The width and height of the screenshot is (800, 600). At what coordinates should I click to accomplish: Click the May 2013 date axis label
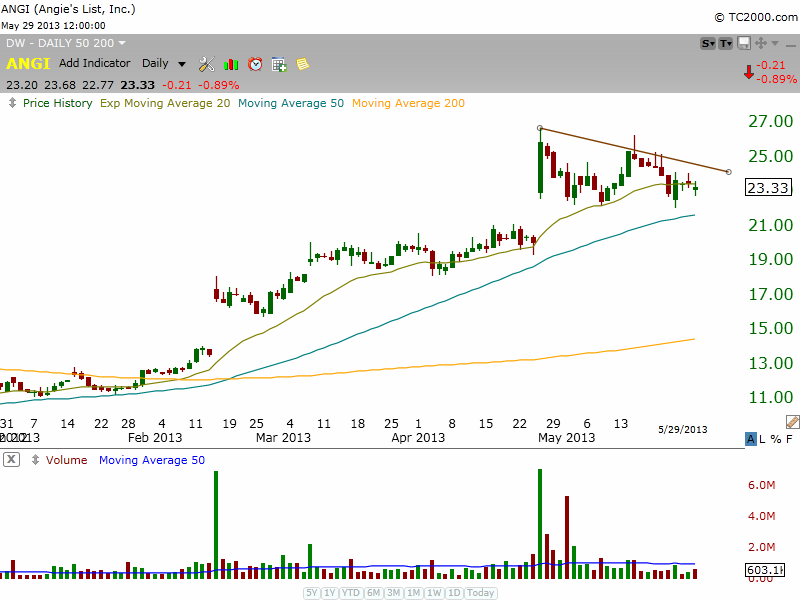[x=566, y=438]
